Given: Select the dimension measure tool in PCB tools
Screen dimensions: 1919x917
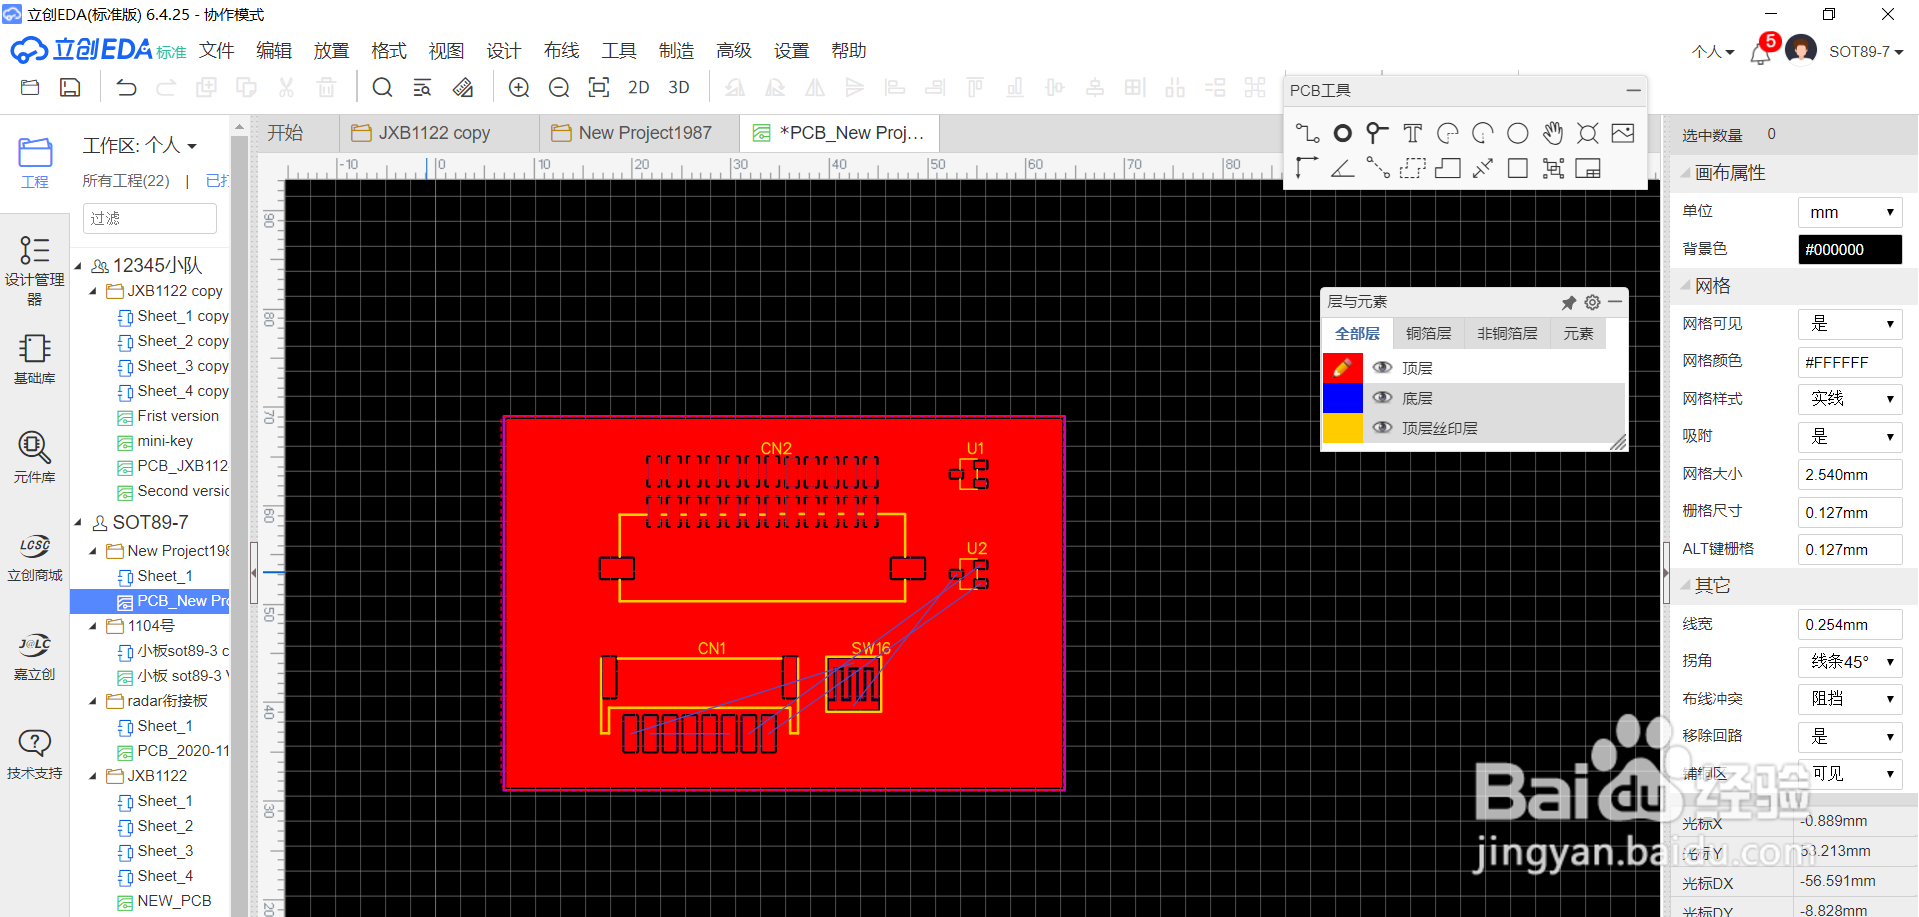Looking at the screenshot, I should [1483, 168].
